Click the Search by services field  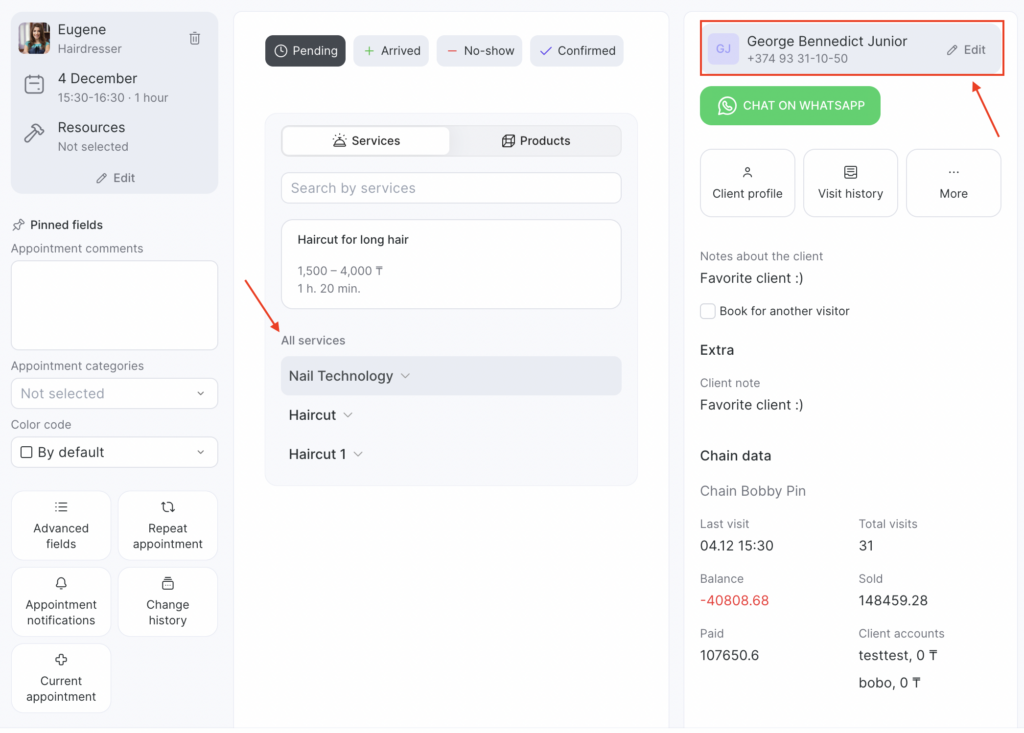(450, 188)
